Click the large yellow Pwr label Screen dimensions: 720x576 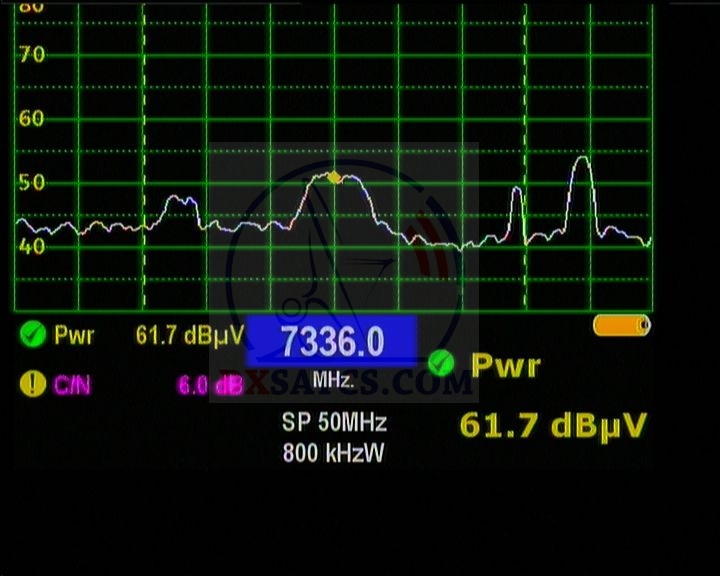tap(505, 365)
